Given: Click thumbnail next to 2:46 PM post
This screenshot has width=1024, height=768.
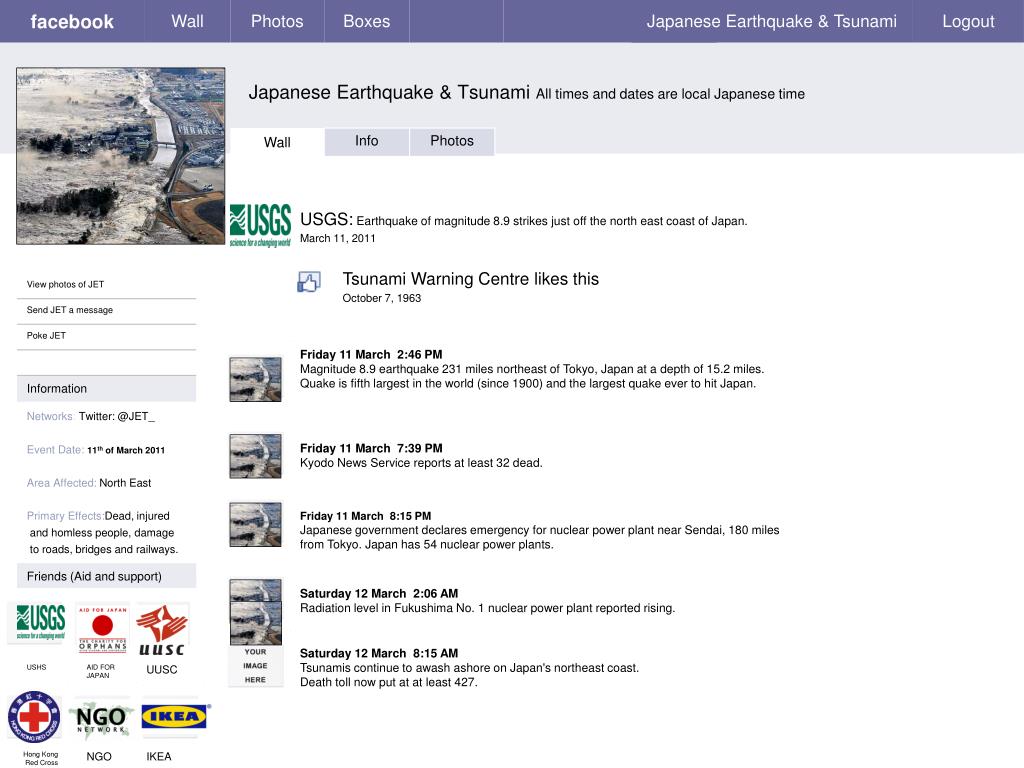Looking at the screenshot, I should click(x=255, y=379).
